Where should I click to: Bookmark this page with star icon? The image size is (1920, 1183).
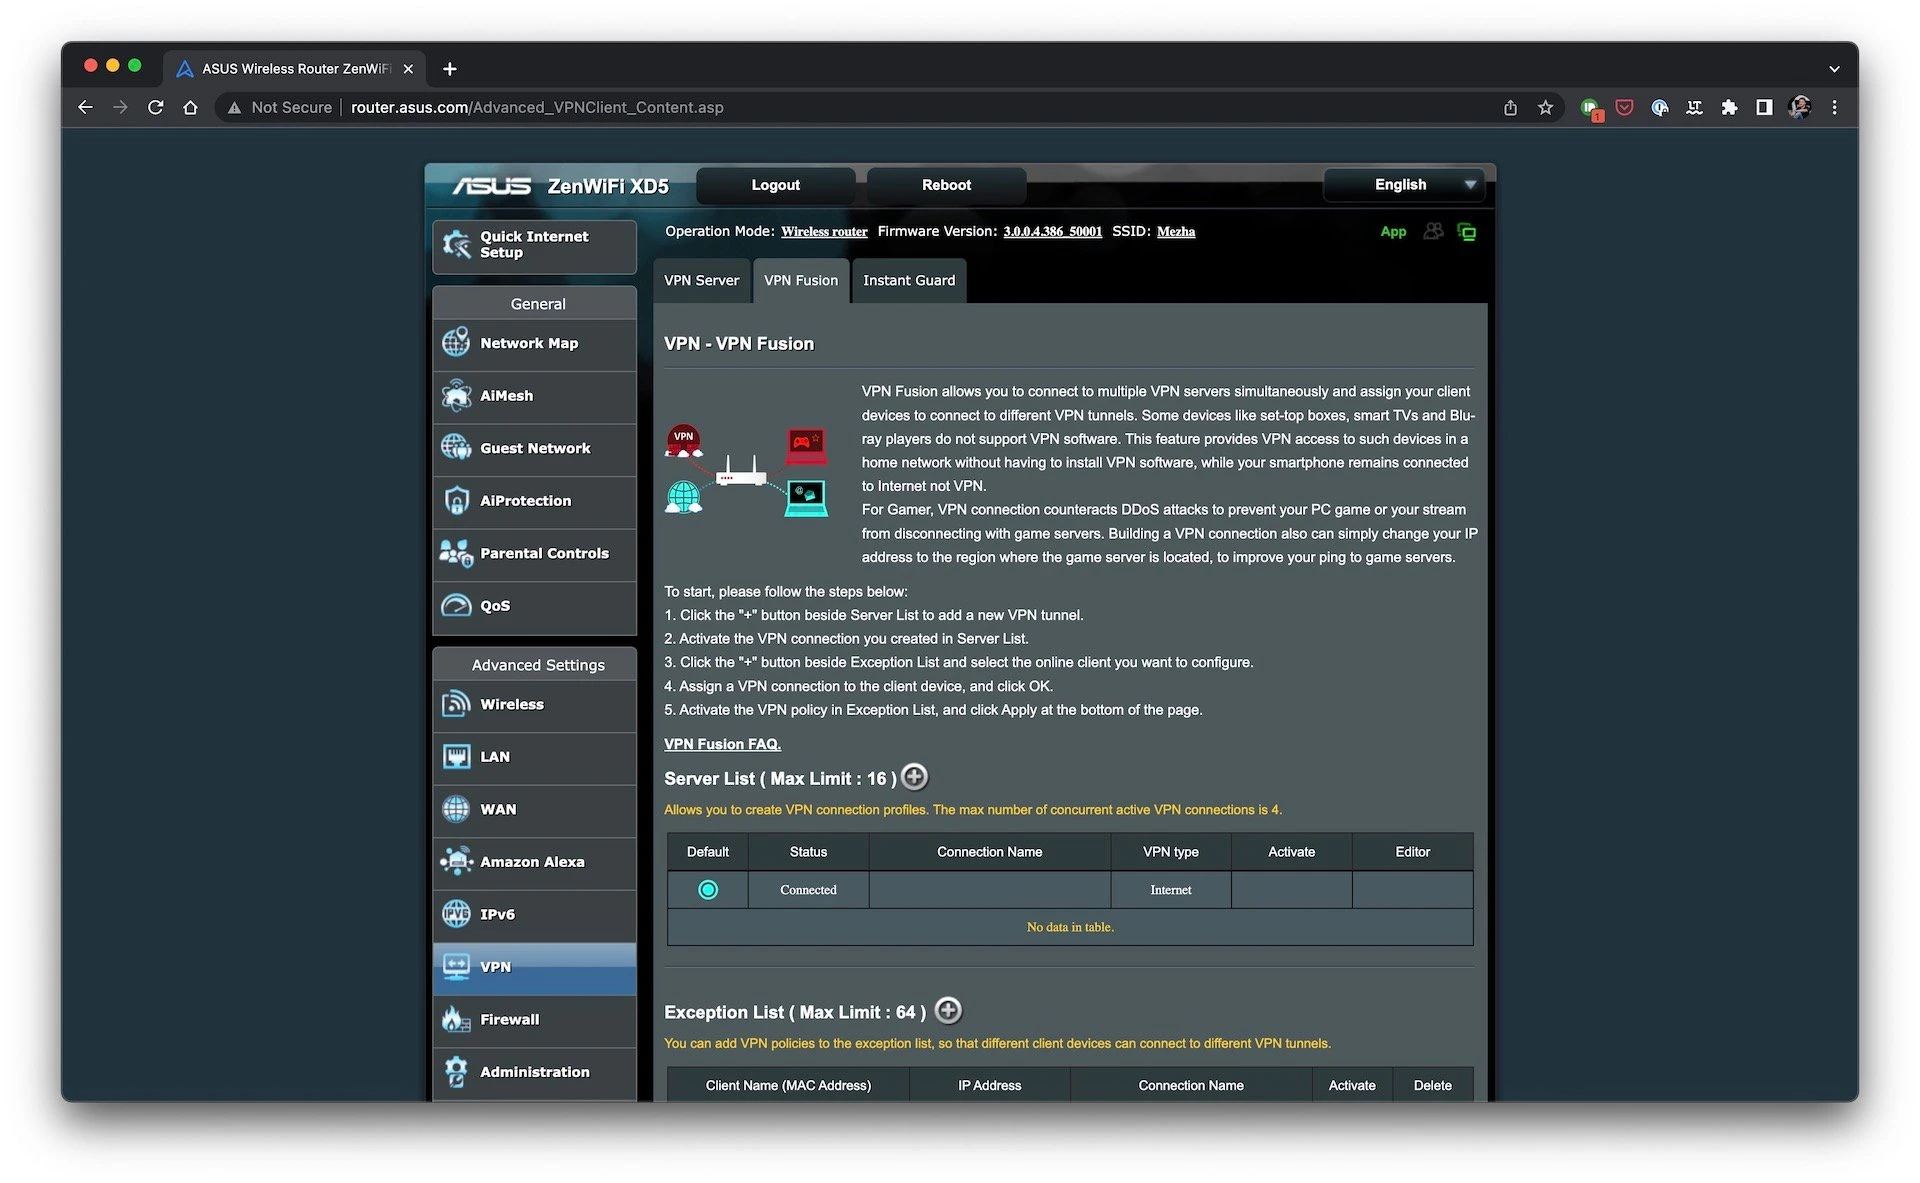coord(1545,107)
